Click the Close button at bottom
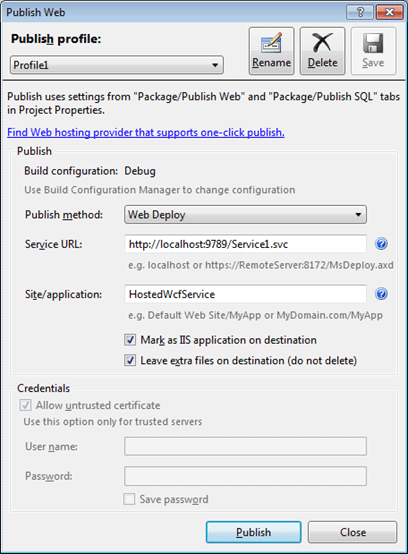The image size is (408, 554). [x=353, y=532]
